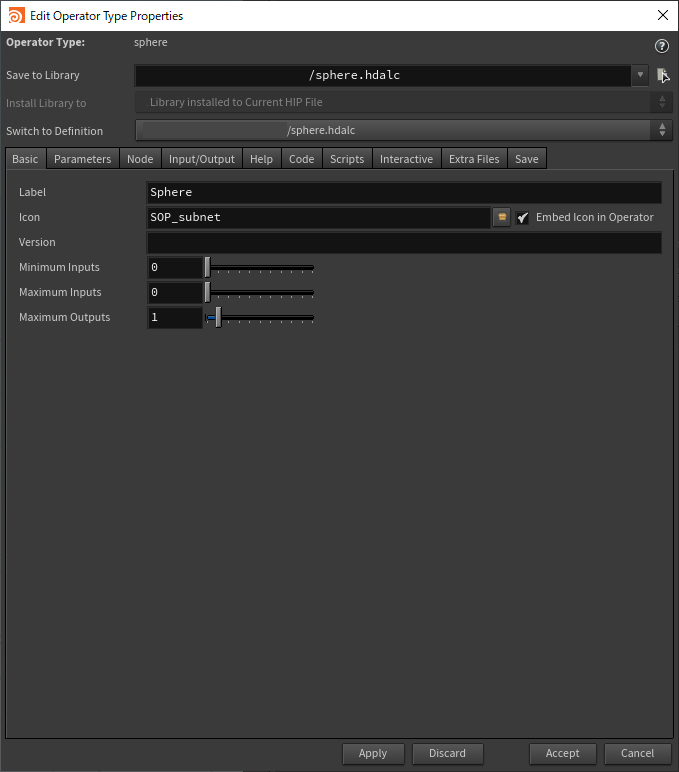Screen dimensions: 679x772
Task: Switch to the Parameters tab
Action: pos(83,159)
